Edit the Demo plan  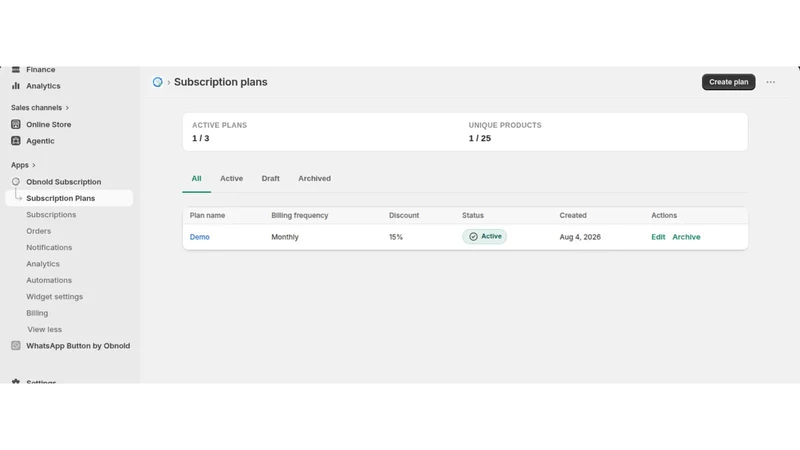[x=658, y=237]
